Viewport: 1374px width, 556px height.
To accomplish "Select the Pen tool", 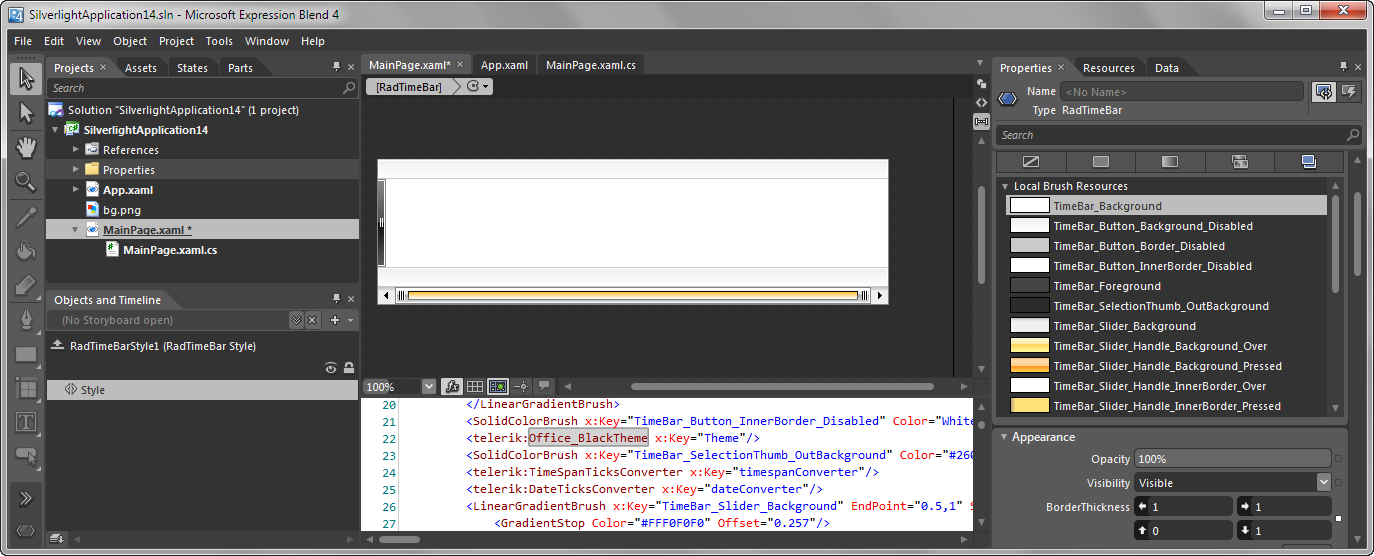I will click(x=26, y=320).
